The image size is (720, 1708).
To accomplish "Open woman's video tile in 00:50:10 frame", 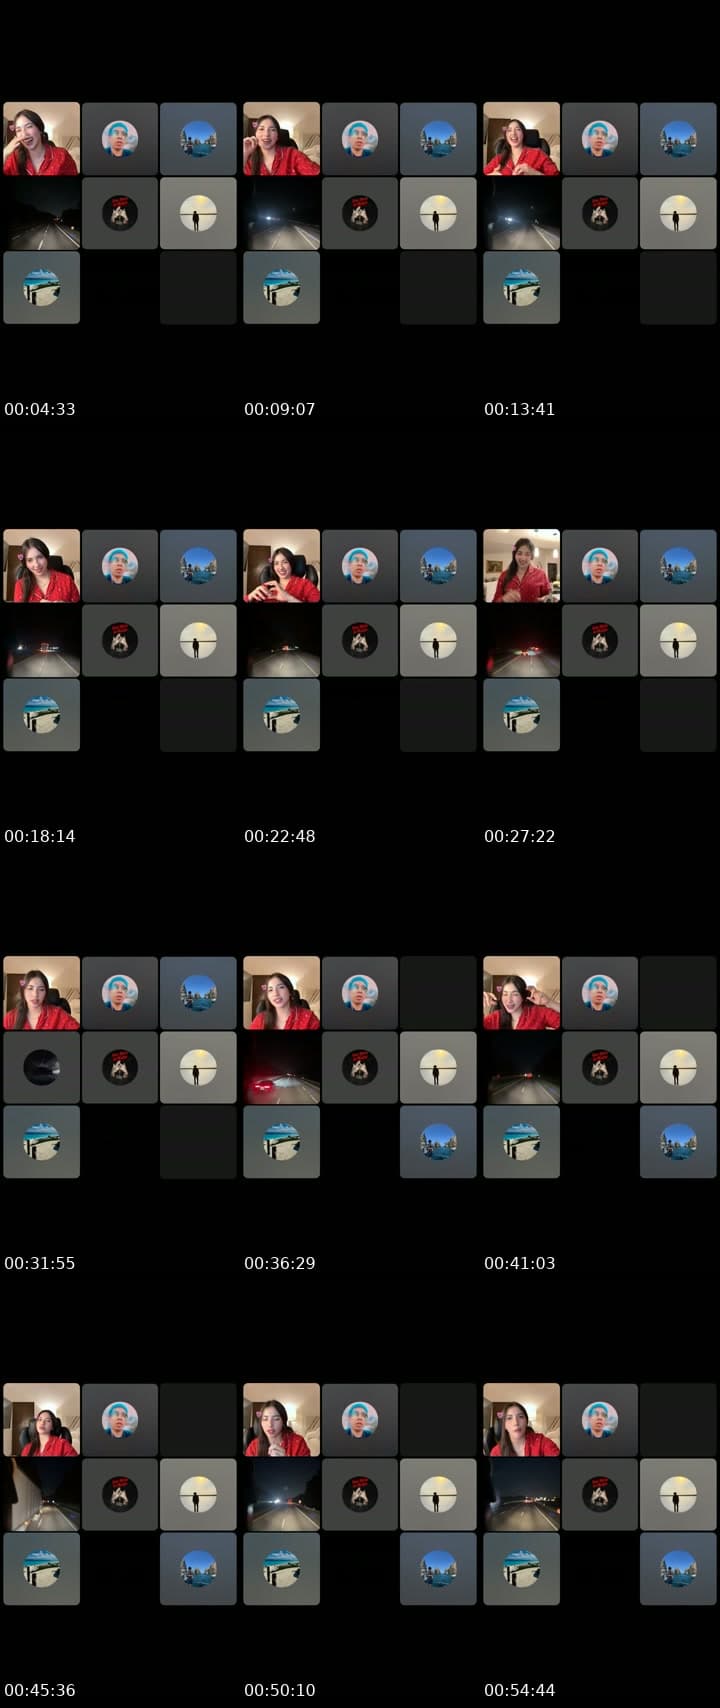I will (281, 1420).
